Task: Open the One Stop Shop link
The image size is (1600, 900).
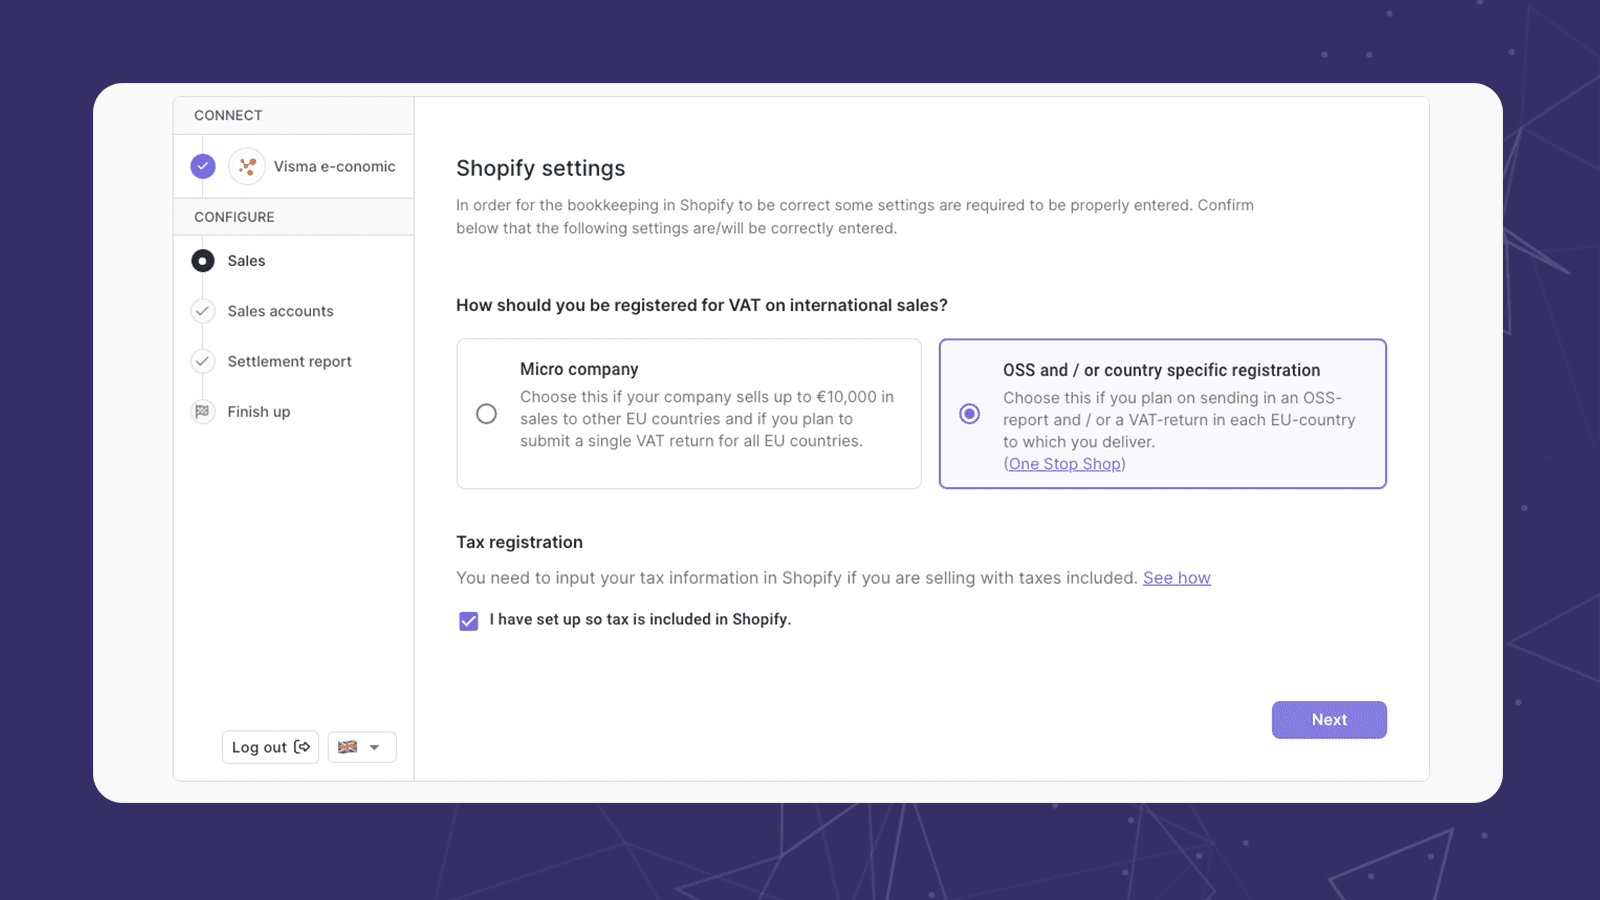Action: point(1064,464)
